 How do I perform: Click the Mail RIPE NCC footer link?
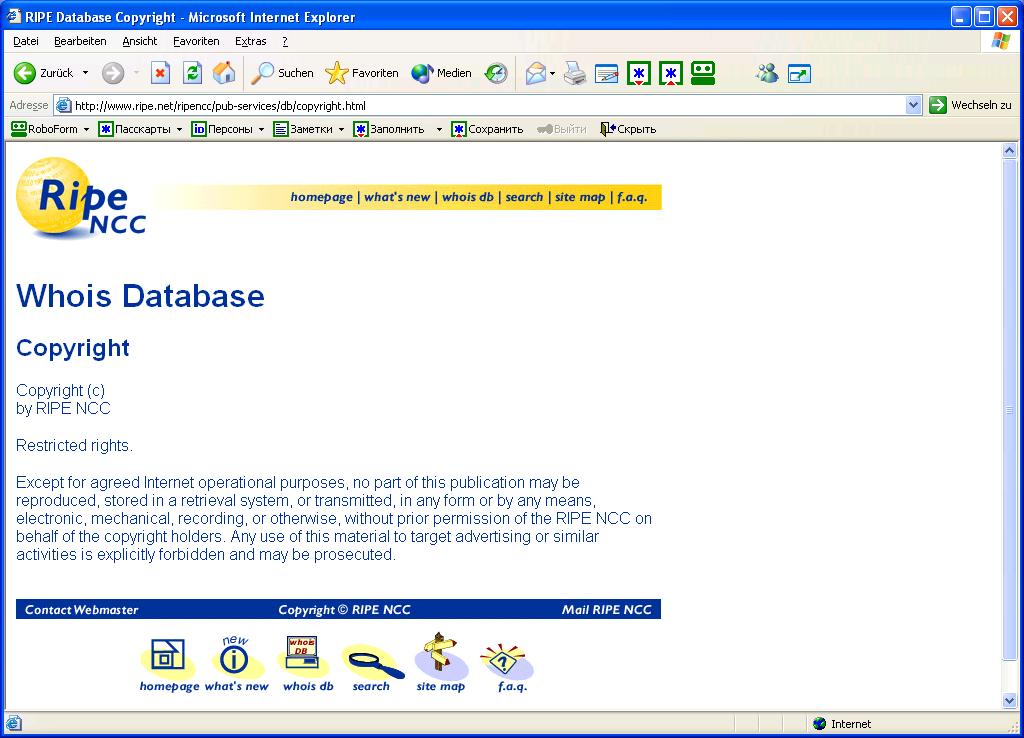tap(607, 609)
